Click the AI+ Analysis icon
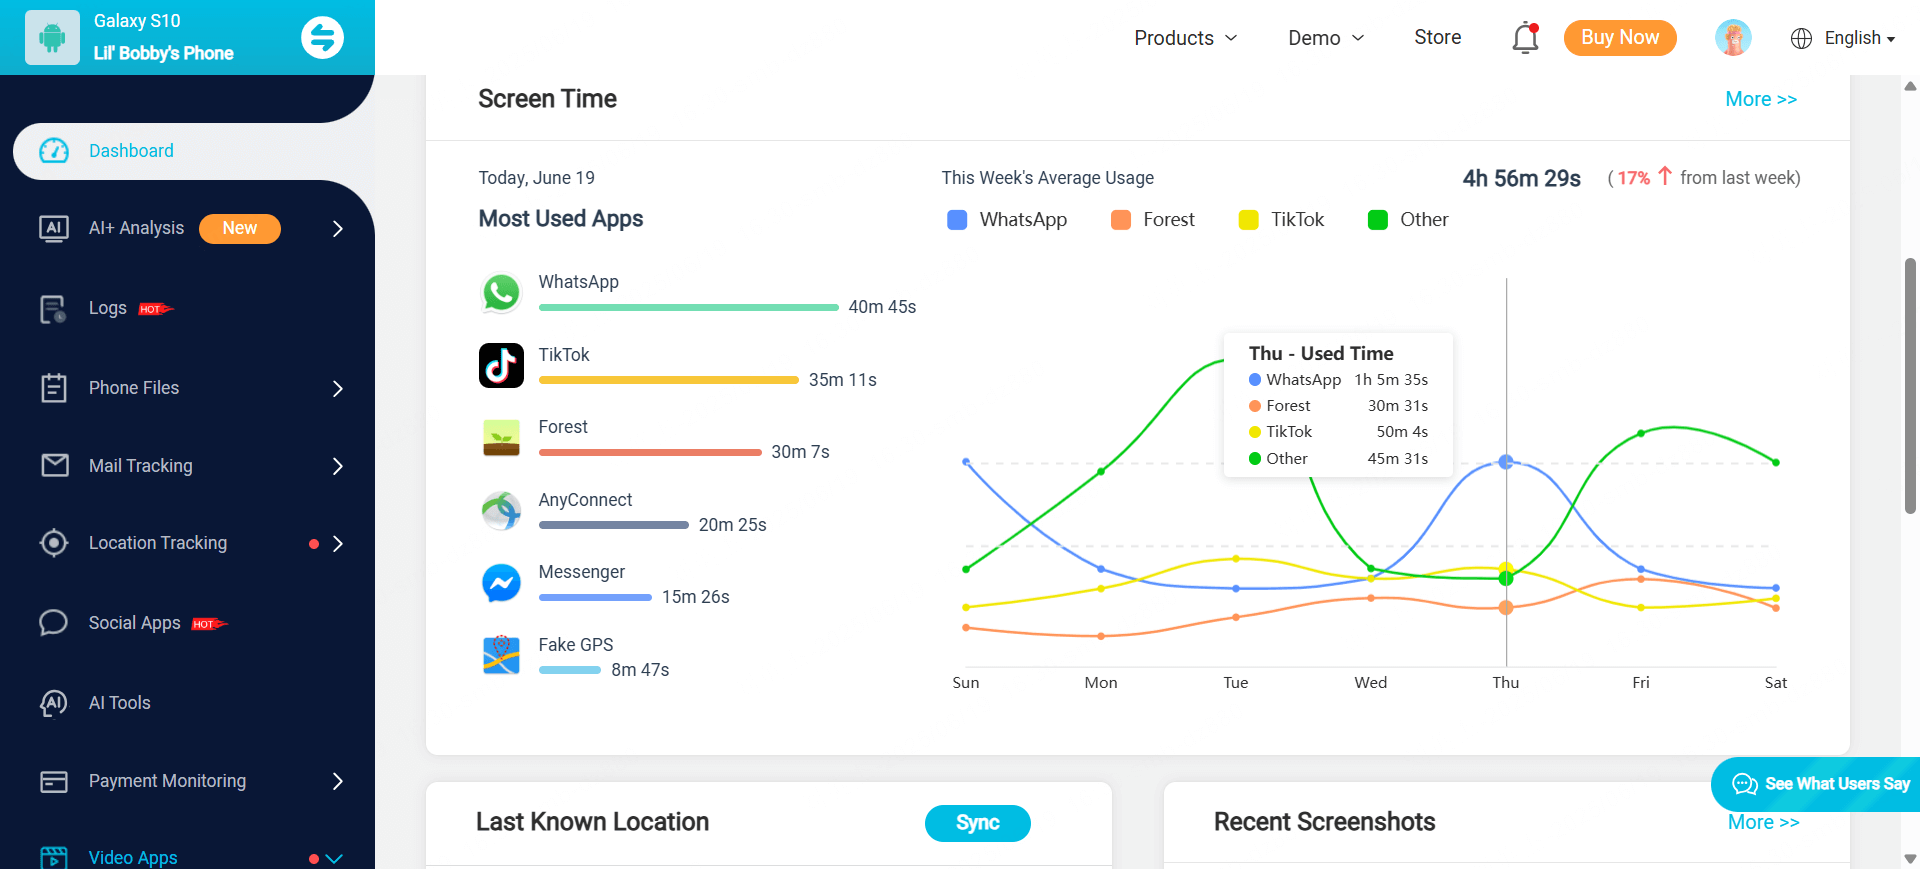The width and height of the screenshot is (1920, 869). click(x=54, y=228)
